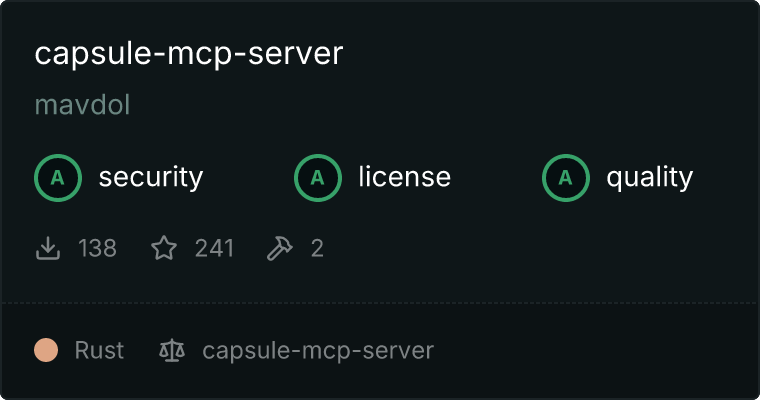
Task: Click the Rust language label
Action: (x=99, y=350)
